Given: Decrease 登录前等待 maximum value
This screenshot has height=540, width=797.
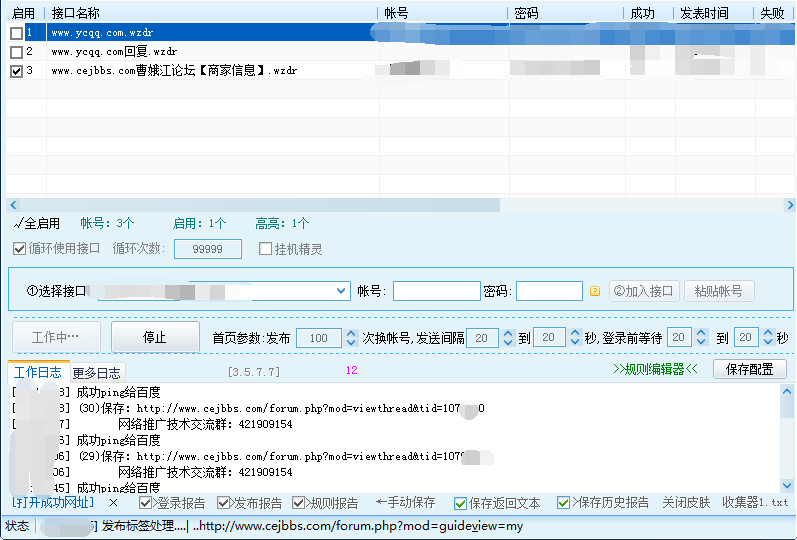Looking at the screenshot, I should tap(768, 342).
